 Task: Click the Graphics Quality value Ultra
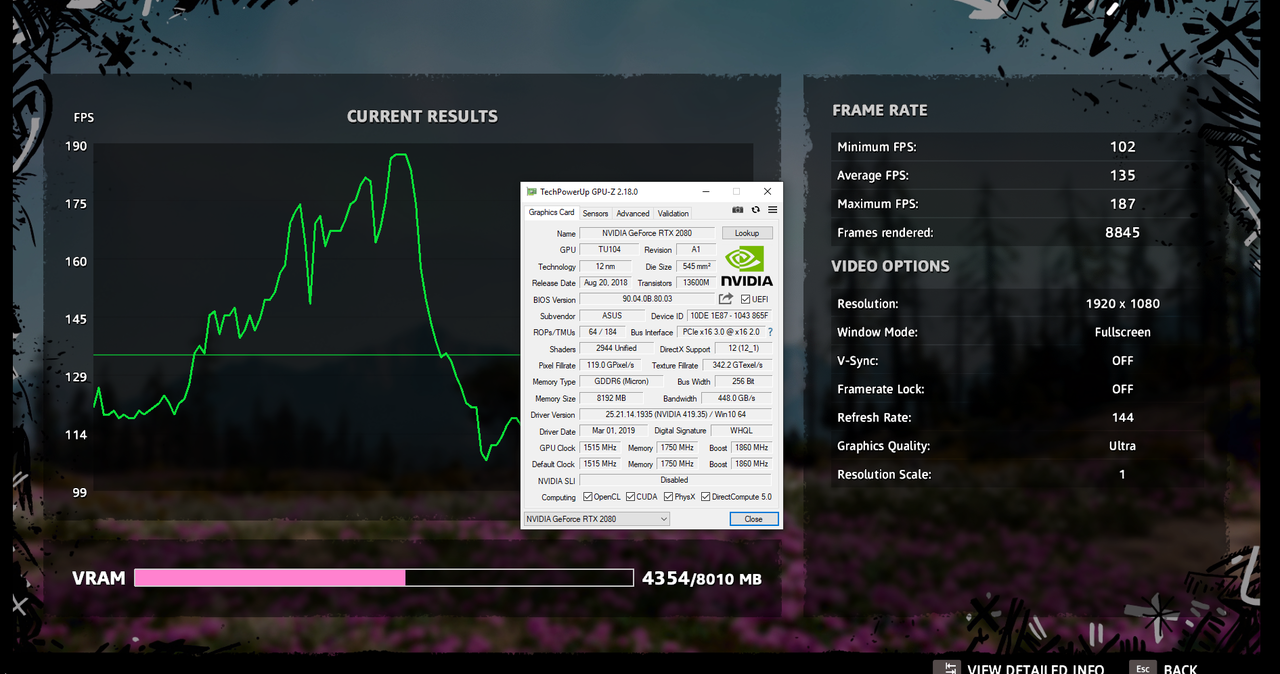(1122, 446)
